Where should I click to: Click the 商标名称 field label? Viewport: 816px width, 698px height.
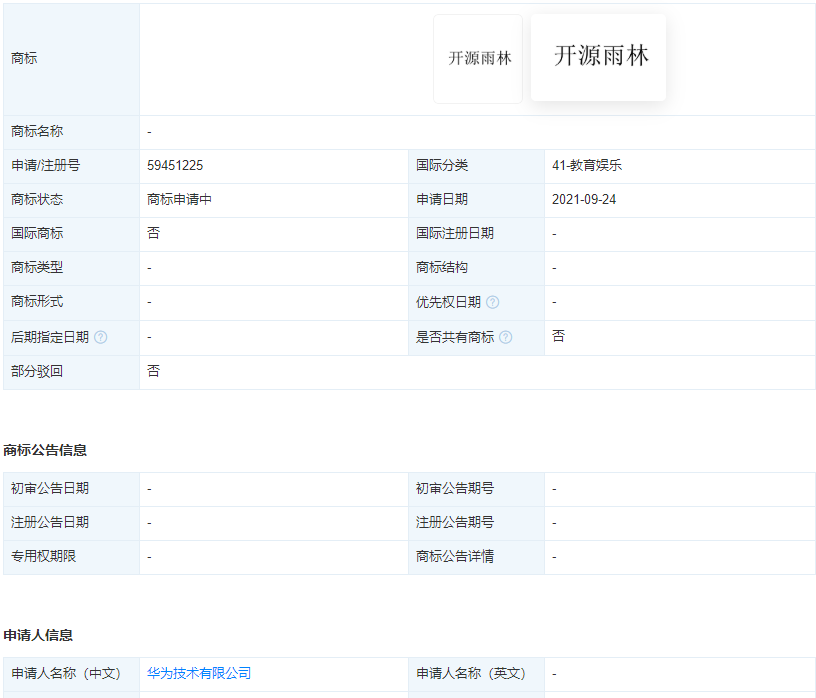[37, 131]
